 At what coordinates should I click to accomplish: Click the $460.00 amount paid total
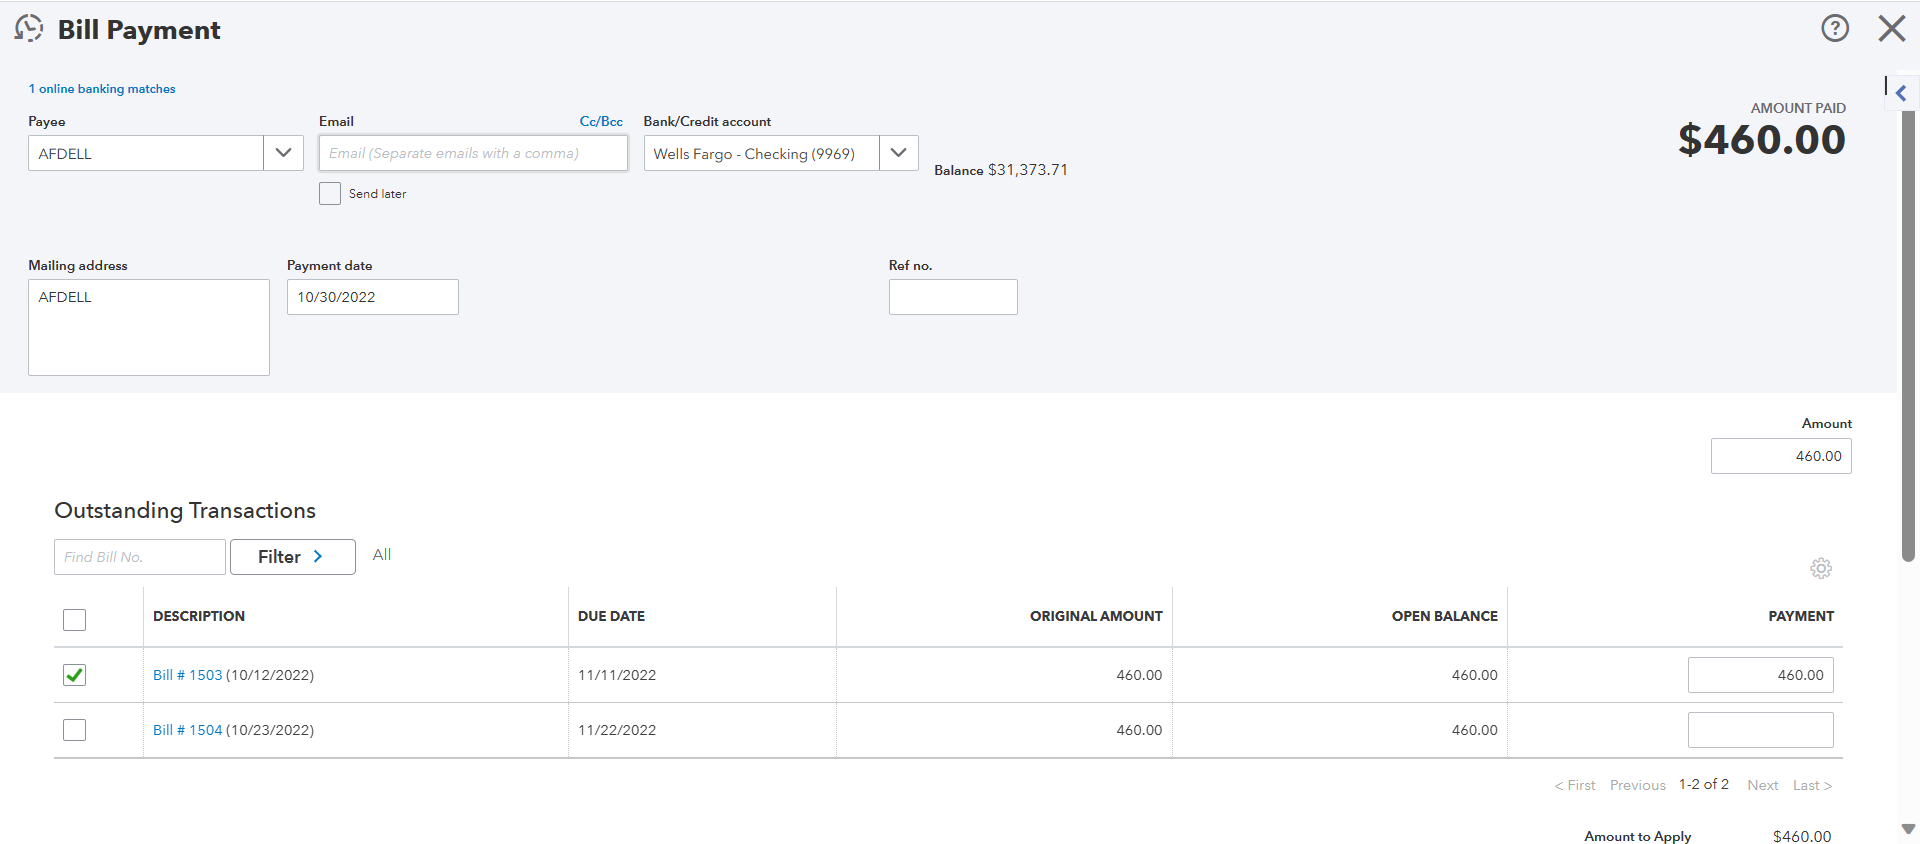point(1762,139)
